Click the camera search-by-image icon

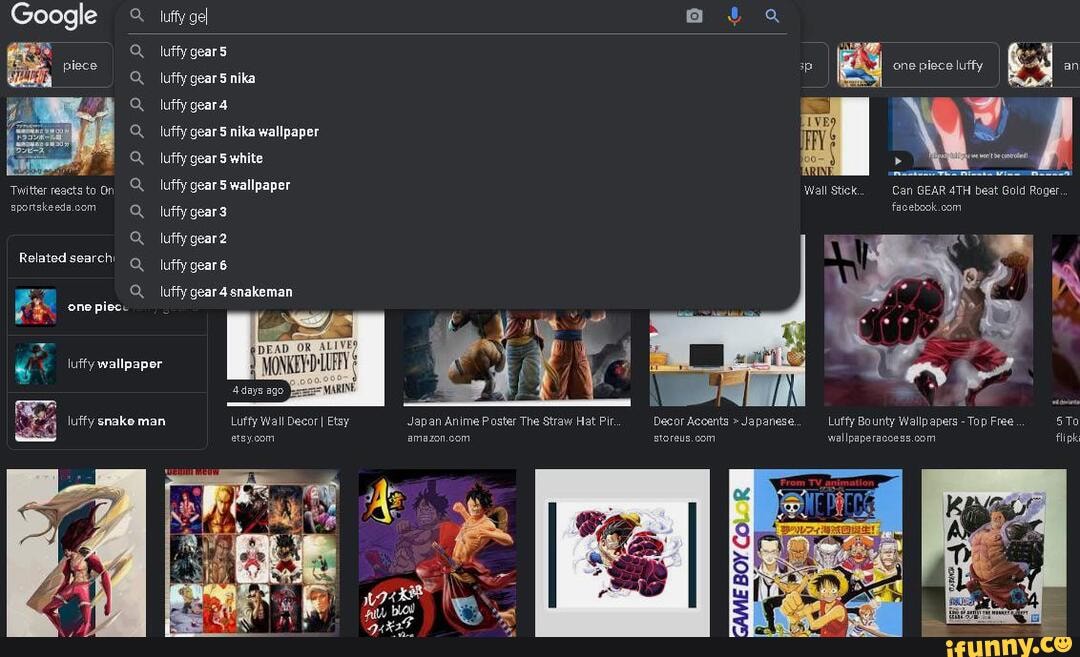(x=694, y=16)
